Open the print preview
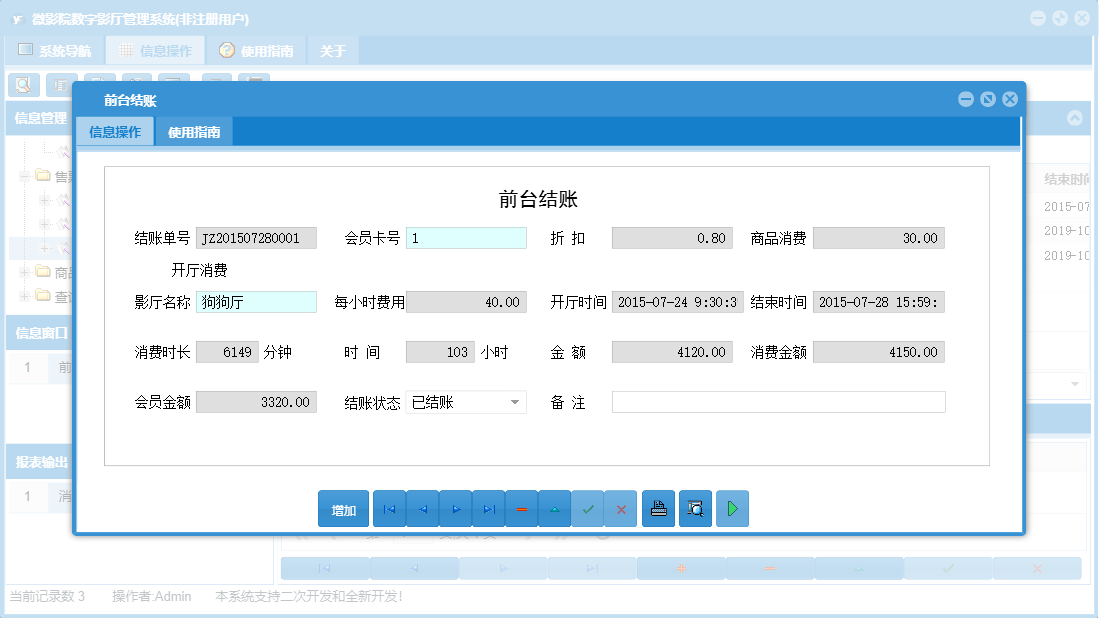The width and height of the screenshot is (1099, 618). 696,508
